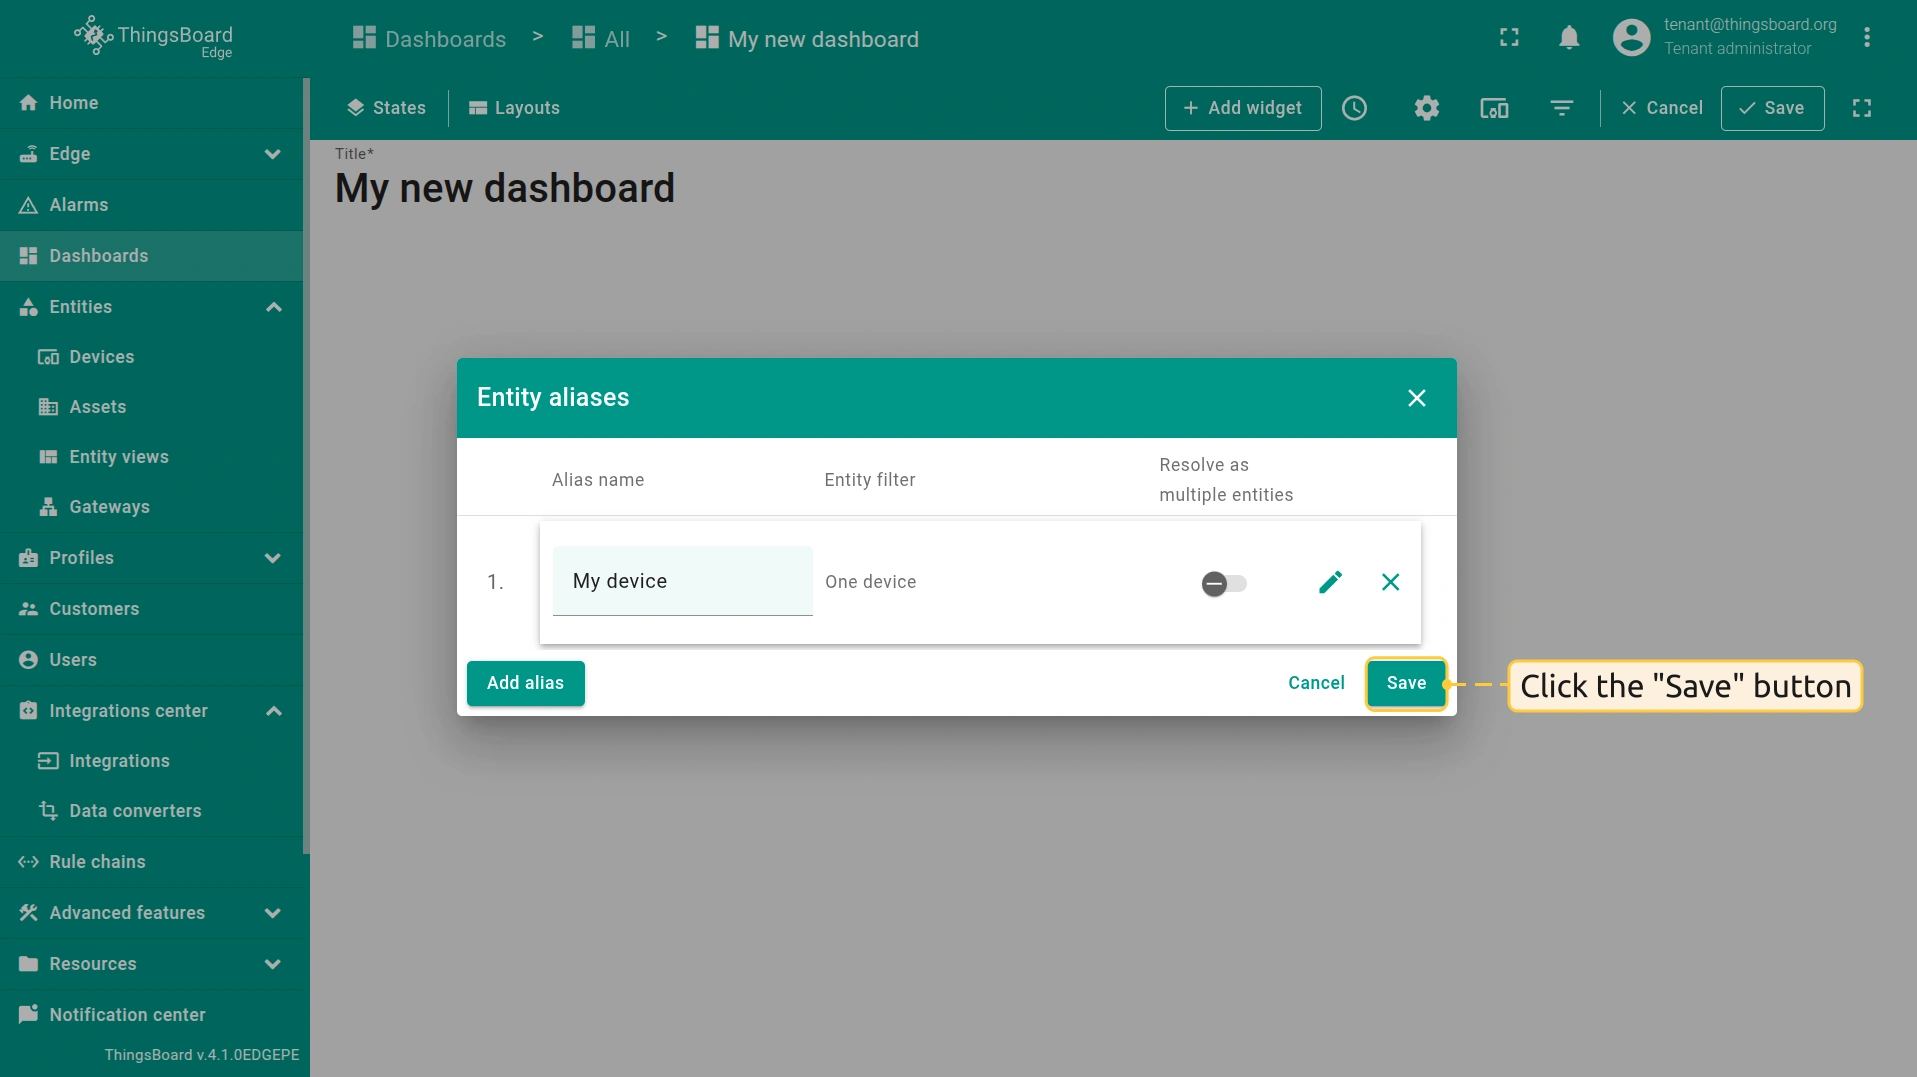The image size is (1917, 1077).
Task: Click the My device alias name field
Action: pyautogui.click(x=682, y=581)
